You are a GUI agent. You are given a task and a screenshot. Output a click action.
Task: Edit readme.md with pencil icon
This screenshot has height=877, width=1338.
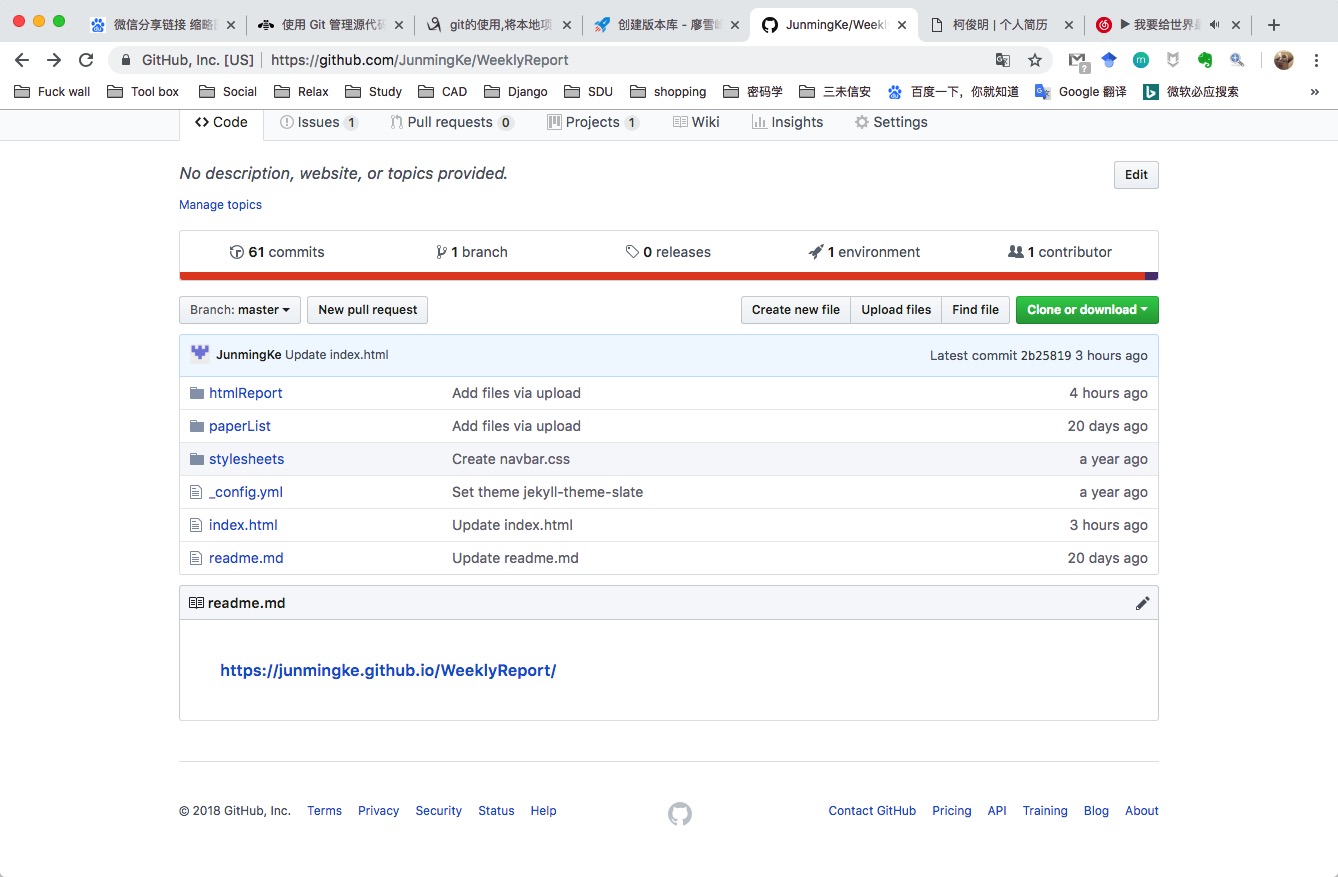pyautogui.click(x=1142, y=603)
